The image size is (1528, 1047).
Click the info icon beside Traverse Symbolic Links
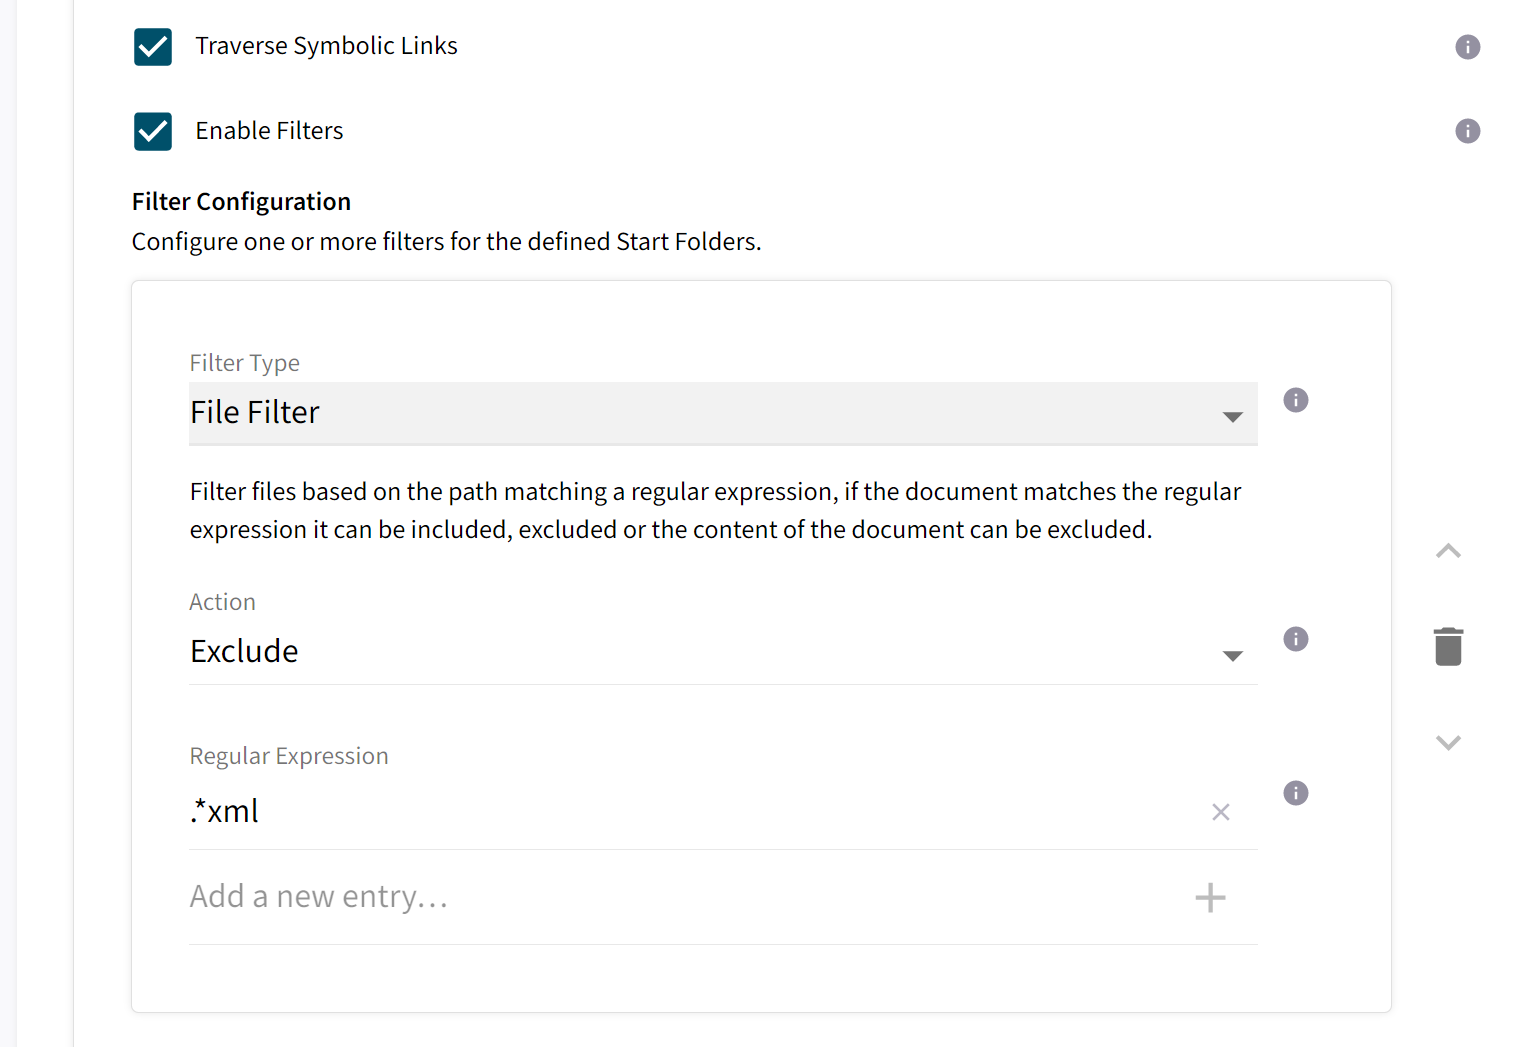pyautogui.click(x=1467, y=46)
